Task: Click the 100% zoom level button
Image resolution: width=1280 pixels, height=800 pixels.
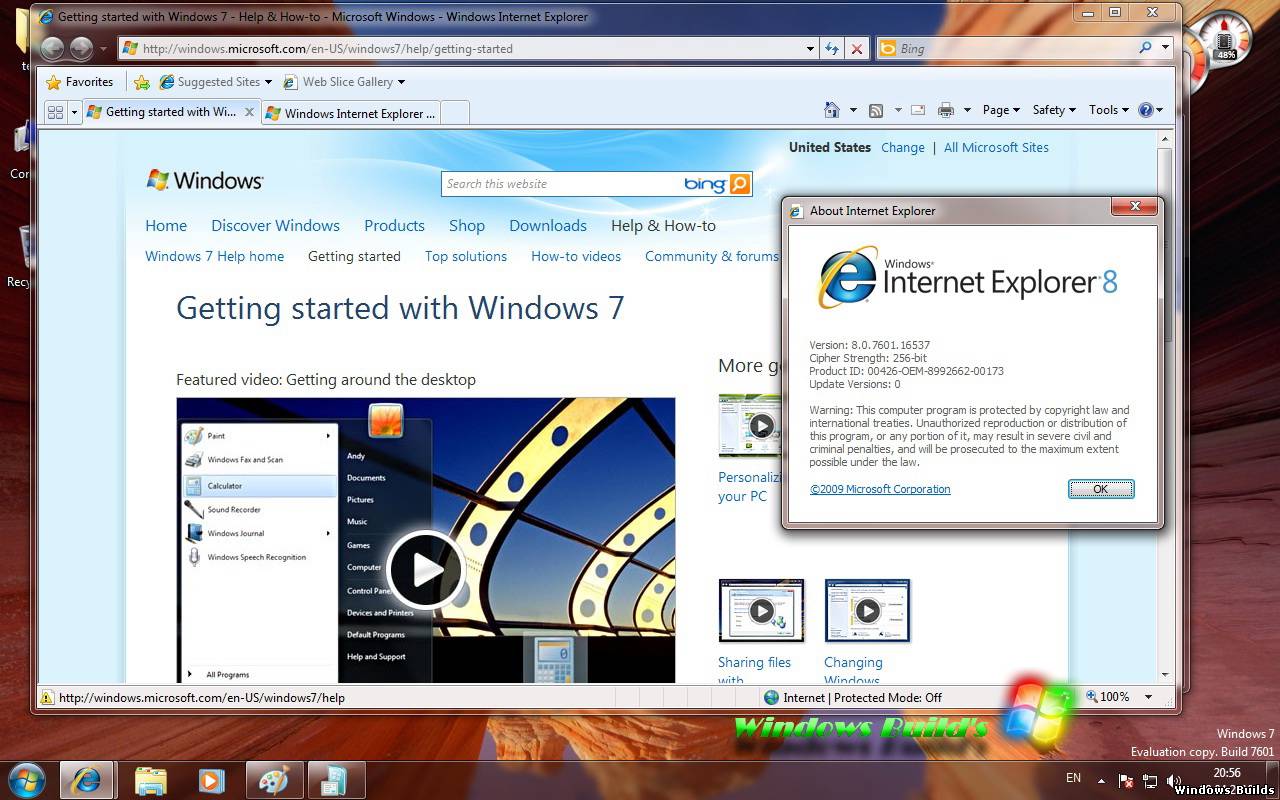Action: (x=1109, y=697)
